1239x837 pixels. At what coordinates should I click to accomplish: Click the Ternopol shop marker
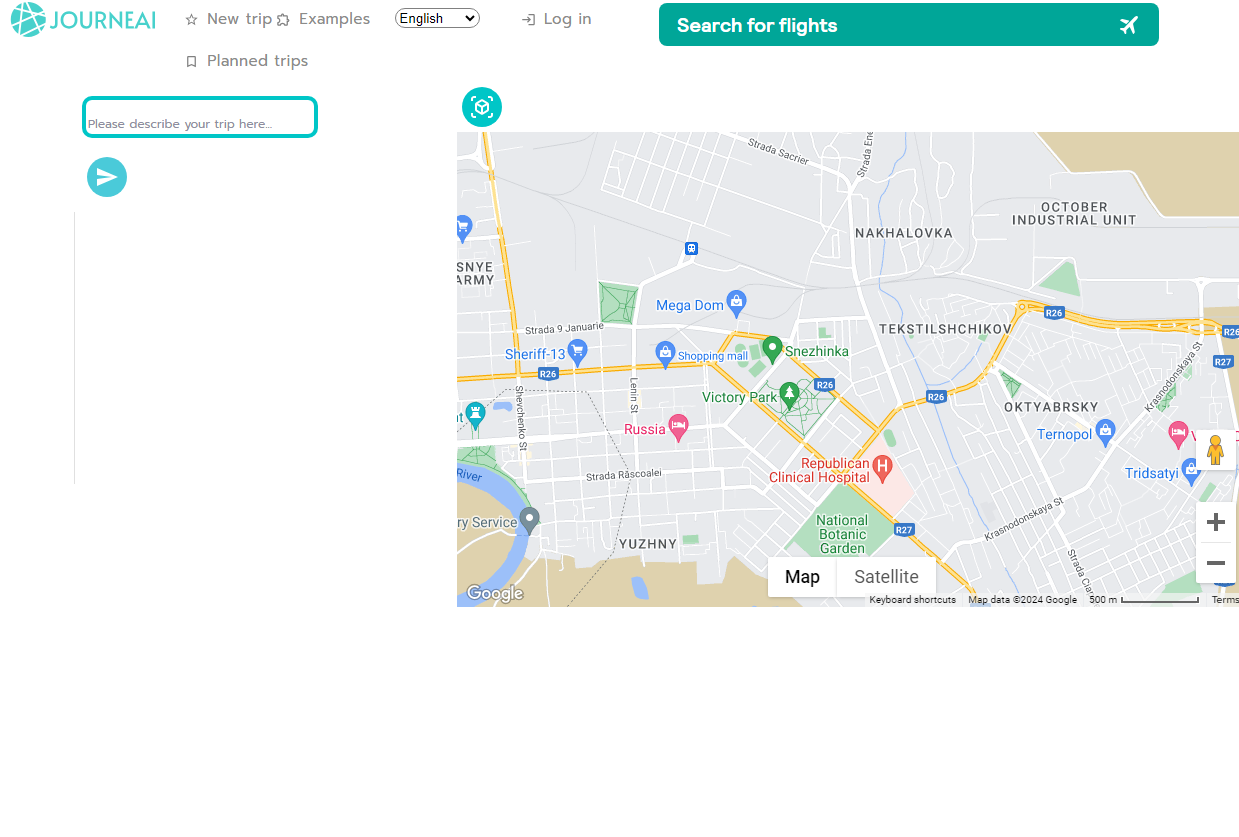(1105, 432)
